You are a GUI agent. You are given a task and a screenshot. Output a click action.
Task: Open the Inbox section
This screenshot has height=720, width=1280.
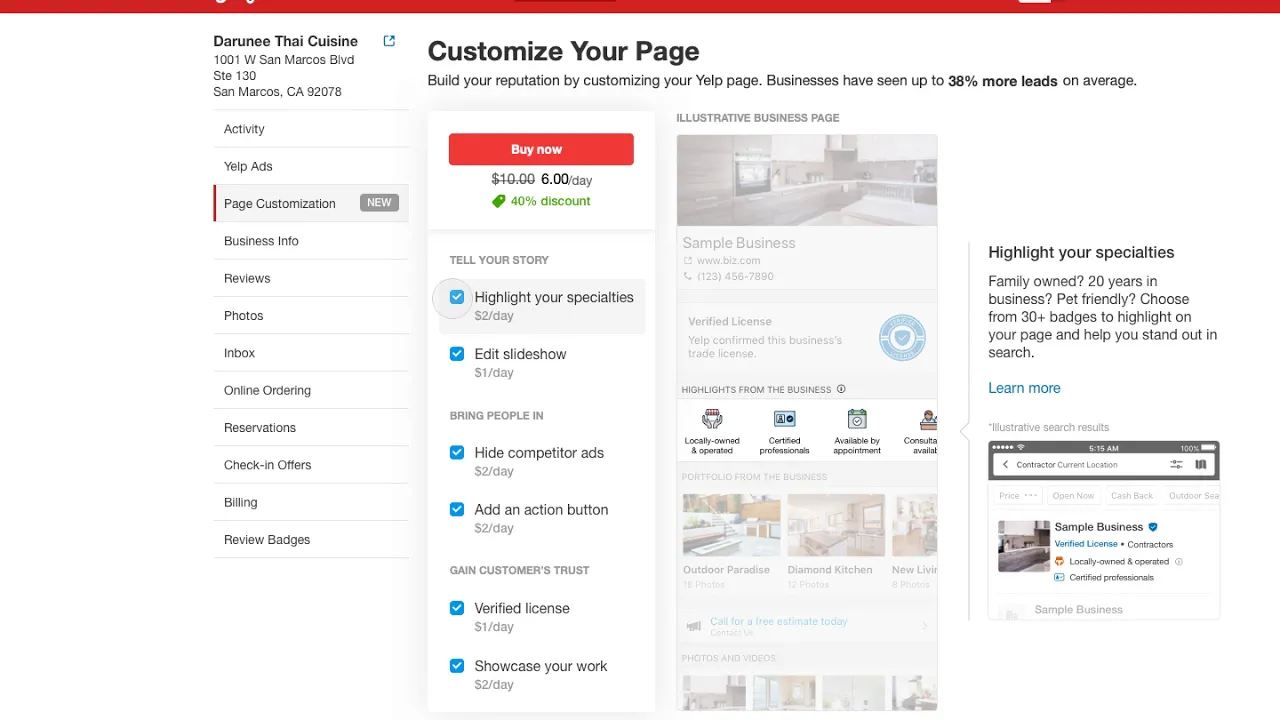coord(311,353)
